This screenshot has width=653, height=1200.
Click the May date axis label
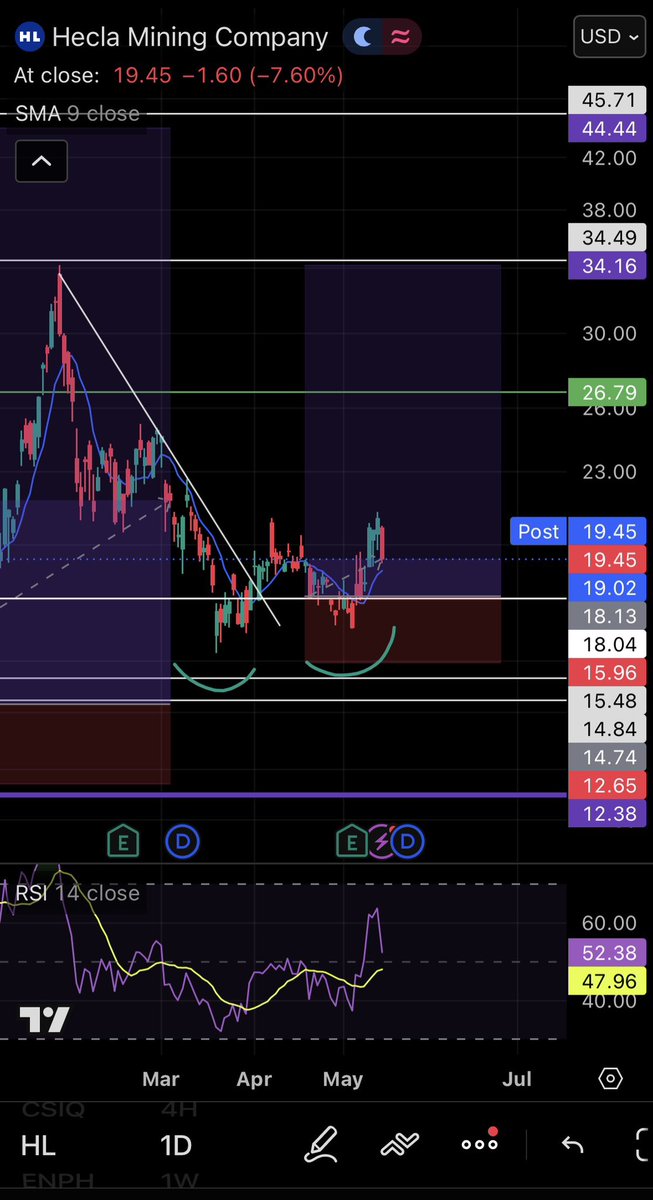coord(344,1079)
